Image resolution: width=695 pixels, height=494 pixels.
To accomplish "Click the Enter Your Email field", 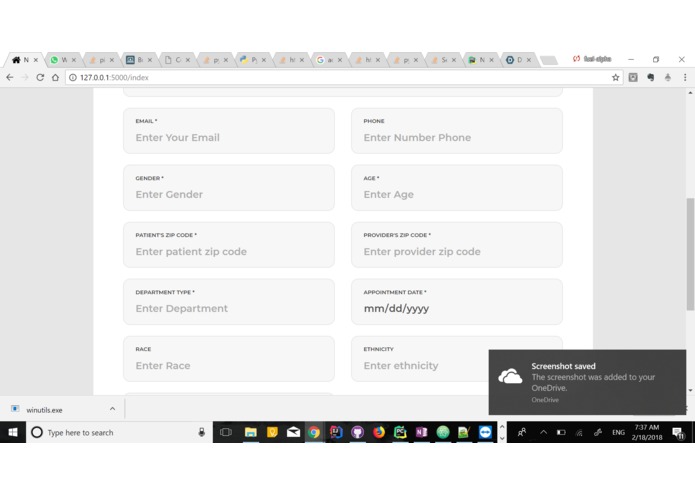I will coord(229,131).
